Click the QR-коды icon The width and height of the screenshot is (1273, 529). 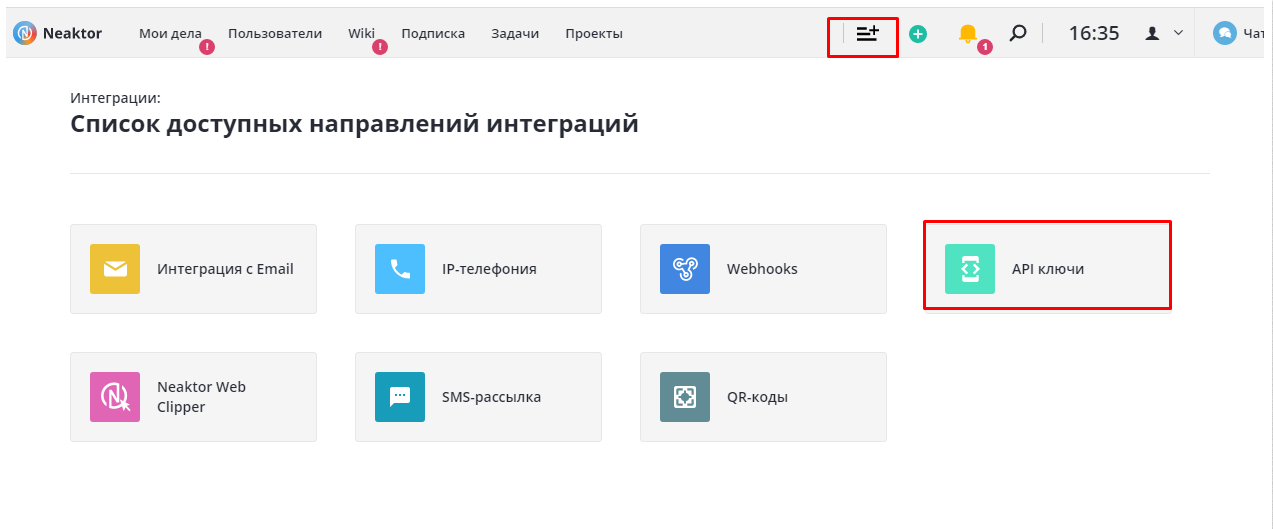(x=685, y=397)
